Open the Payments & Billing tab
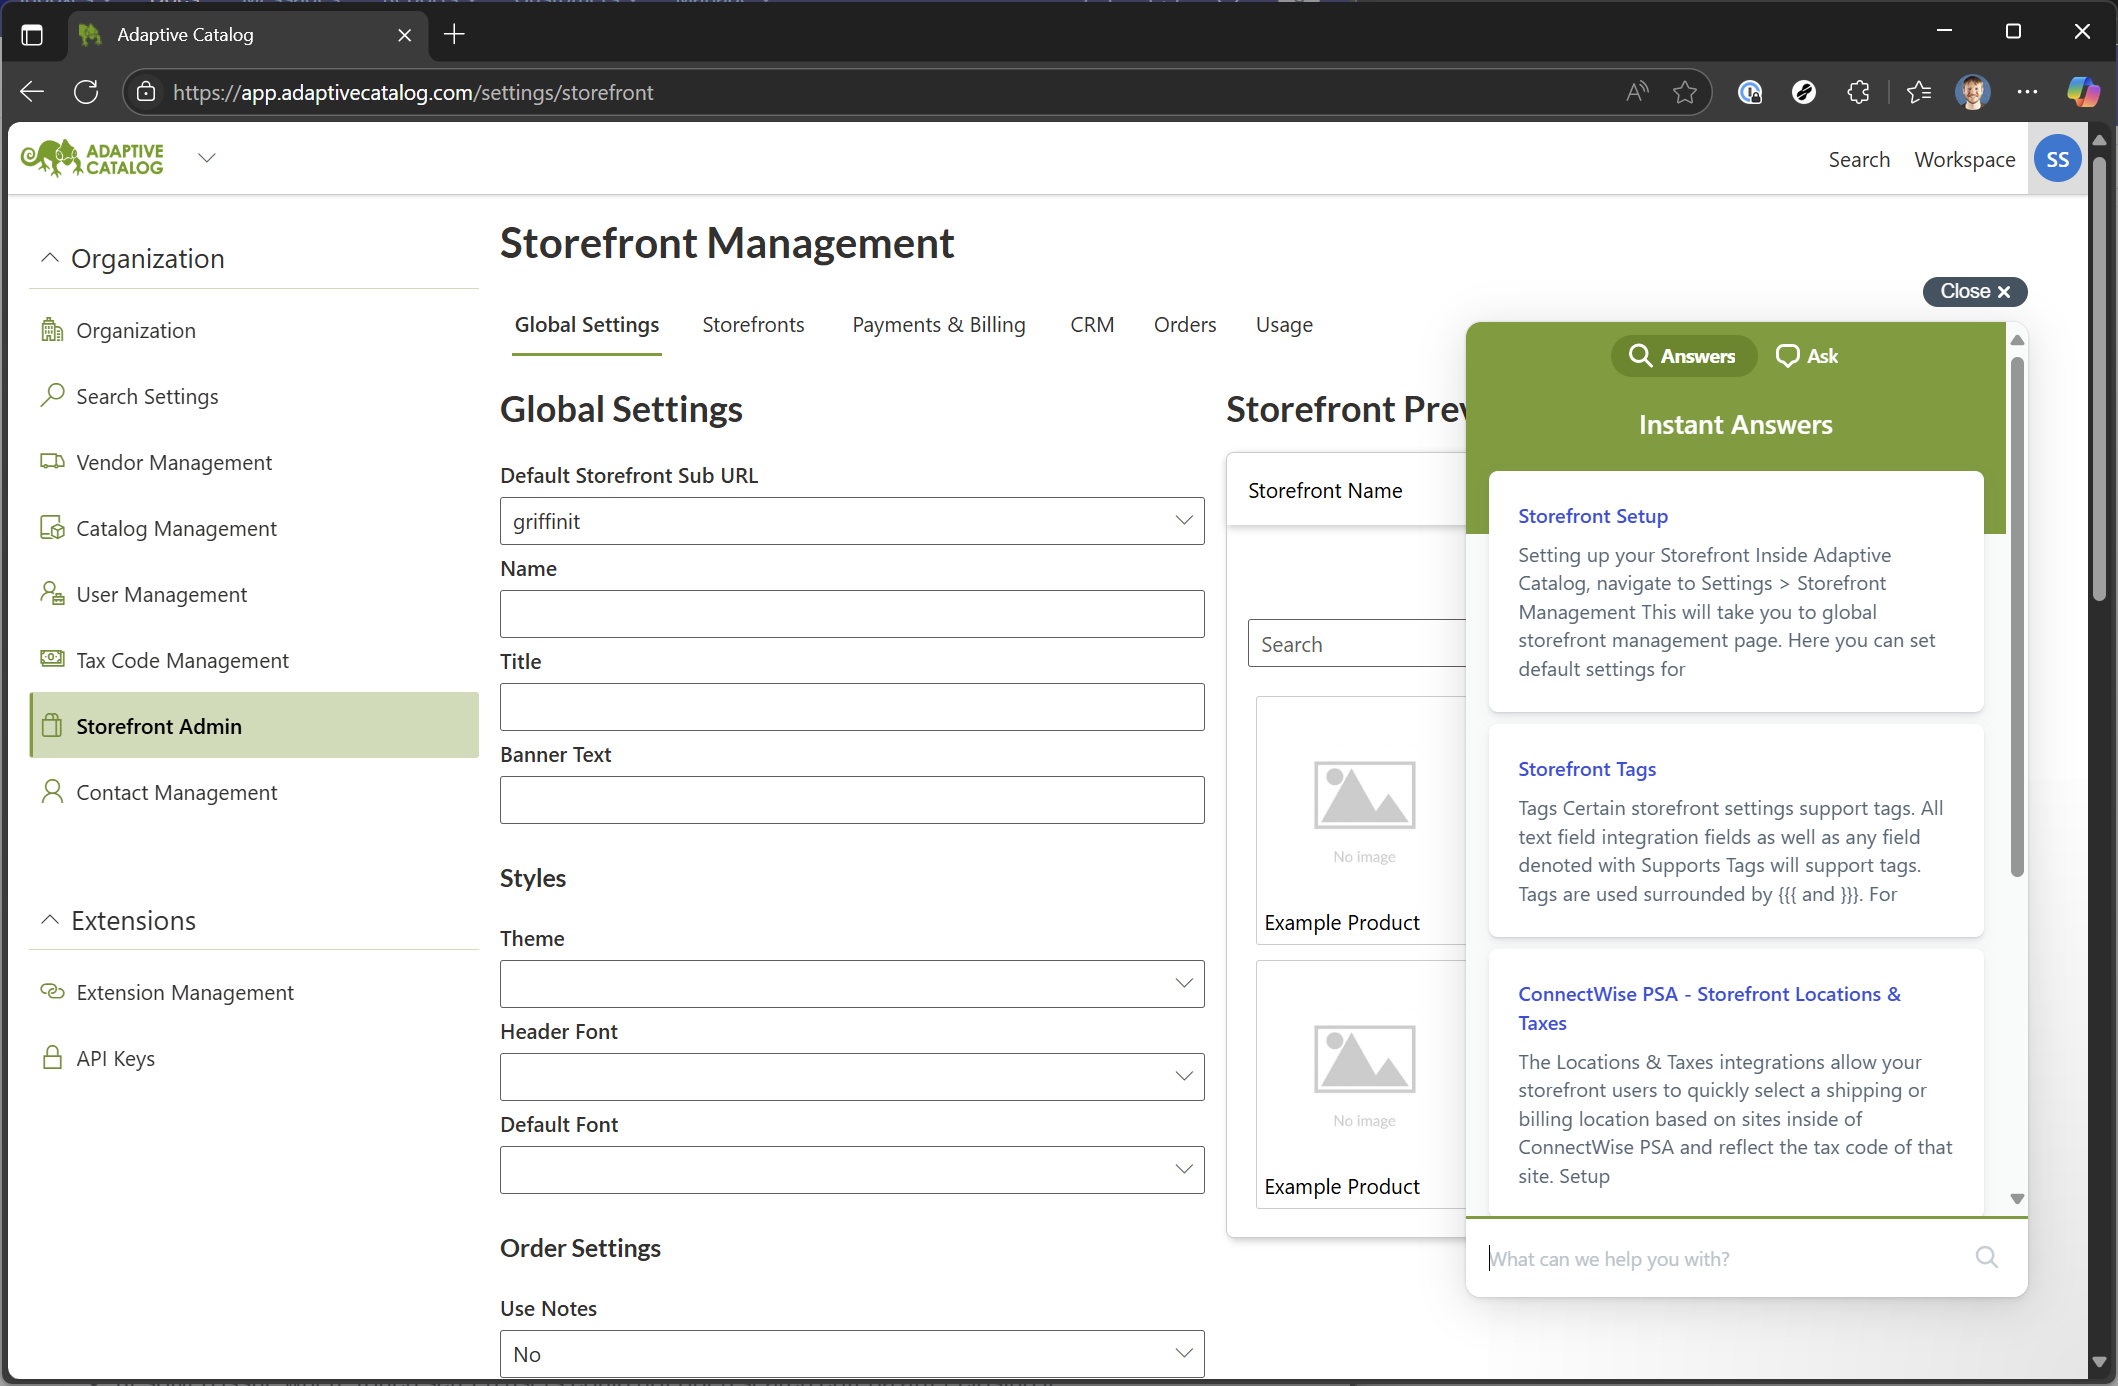The width and height of the screenshot is (2118, 1386). 939,325
